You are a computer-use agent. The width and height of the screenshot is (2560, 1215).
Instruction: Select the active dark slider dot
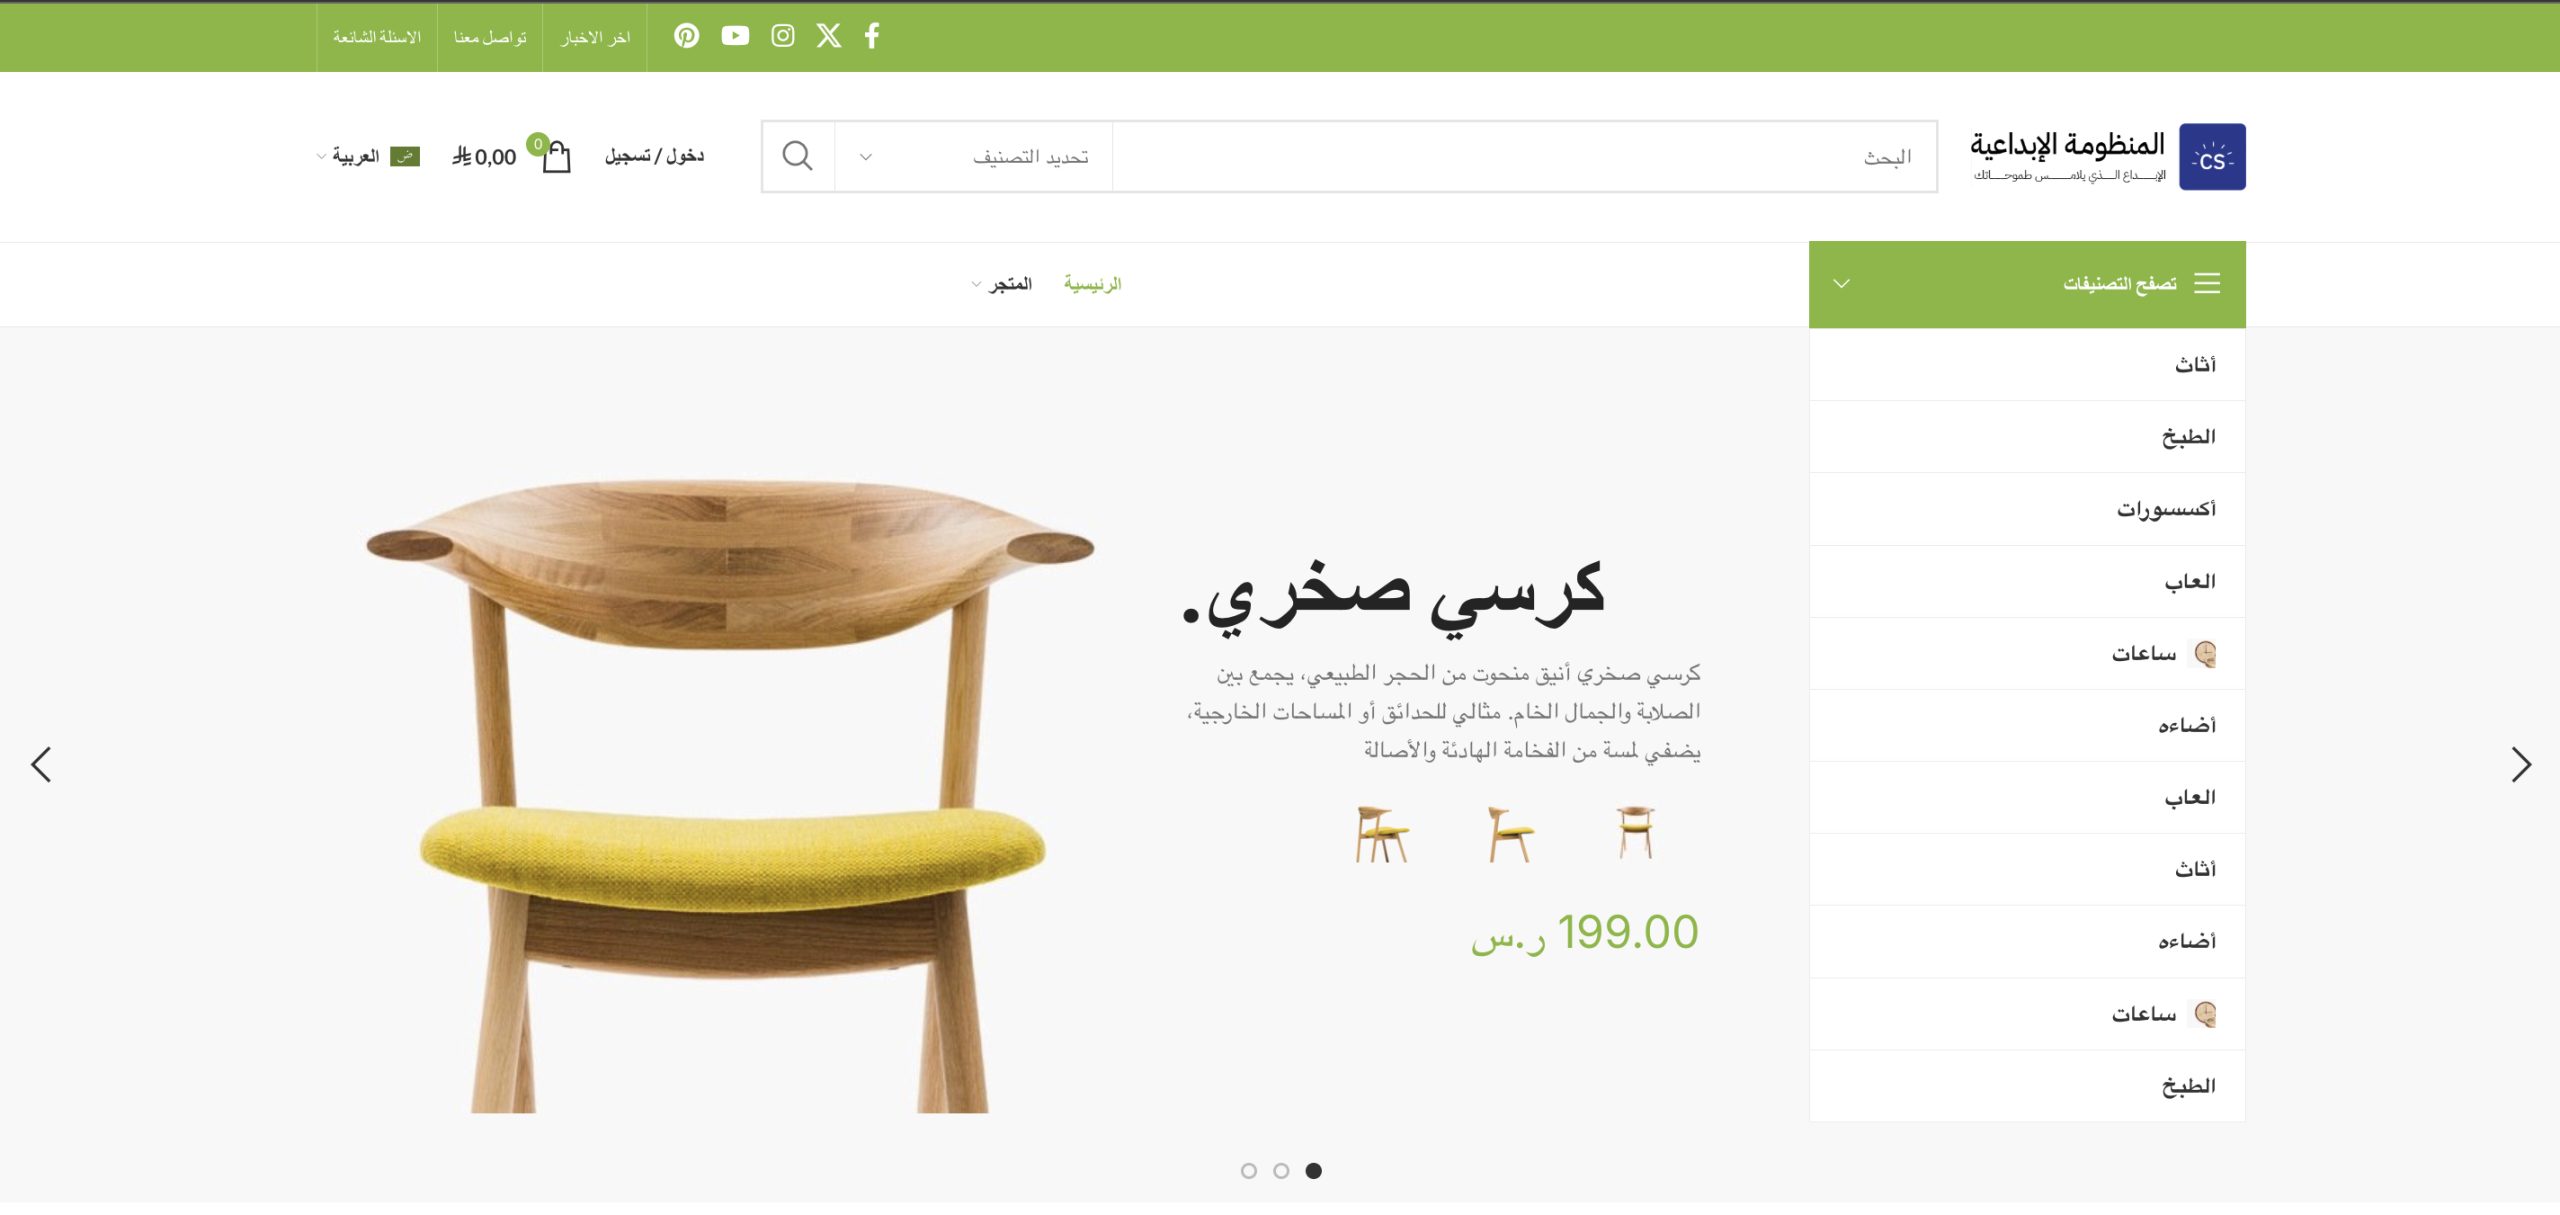tap(1314, 1171)
